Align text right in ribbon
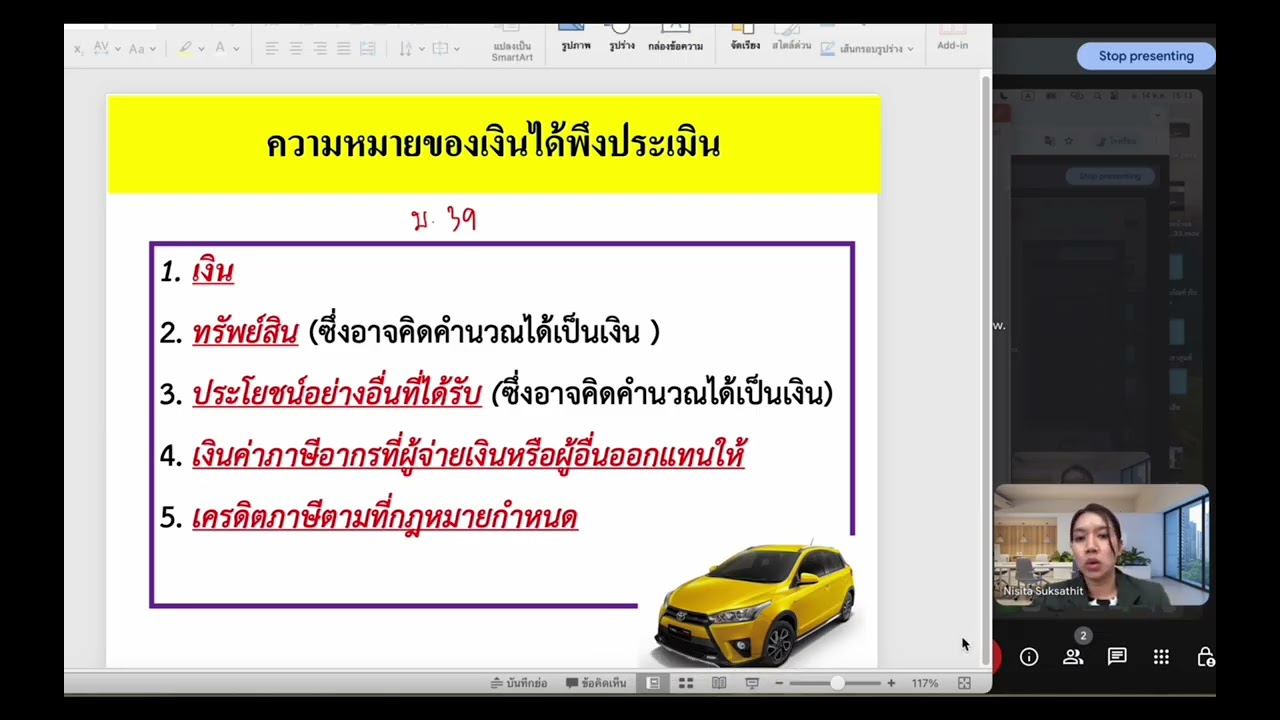Screen dimensions: 1280x720 [320, 48]
